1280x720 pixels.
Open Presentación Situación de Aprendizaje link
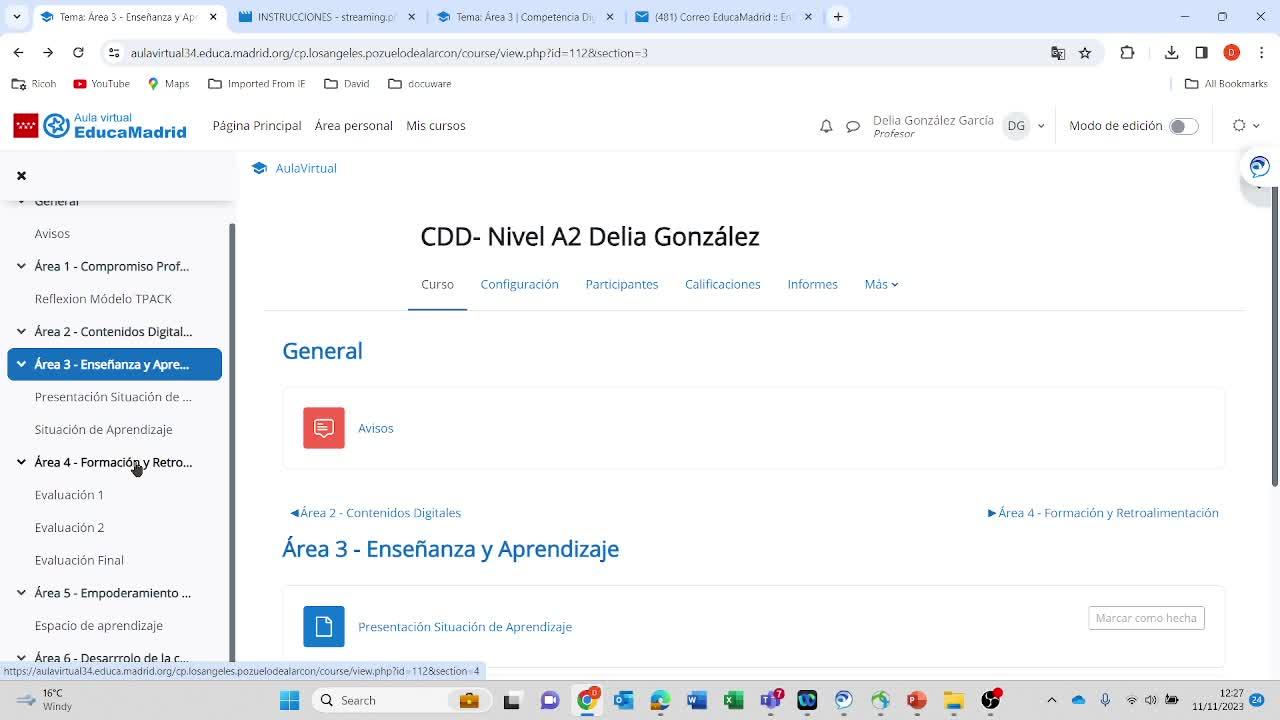465,627
